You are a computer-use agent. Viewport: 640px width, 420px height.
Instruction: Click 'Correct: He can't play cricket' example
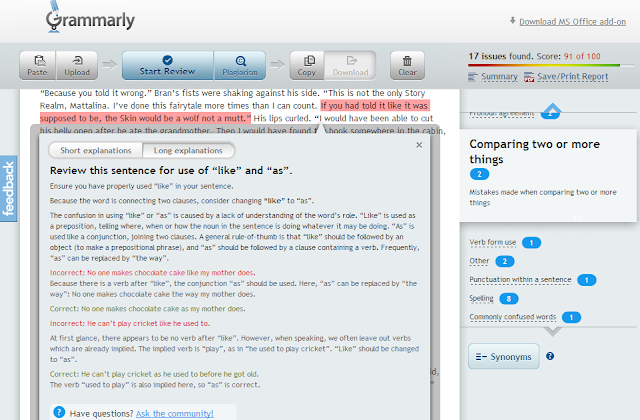click(x=154, y=374)
